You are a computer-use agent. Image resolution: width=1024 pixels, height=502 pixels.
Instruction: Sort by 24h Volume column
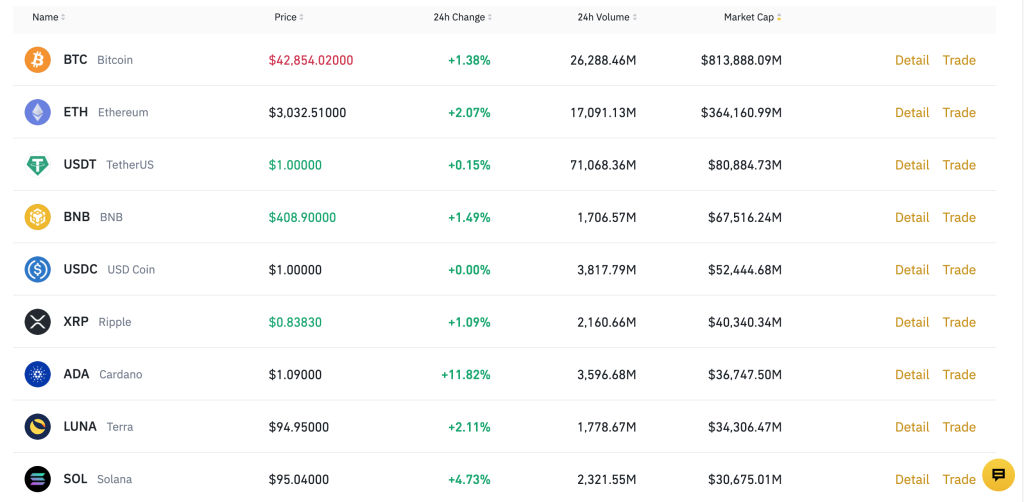pyautogui.click(x=606, y=17)
